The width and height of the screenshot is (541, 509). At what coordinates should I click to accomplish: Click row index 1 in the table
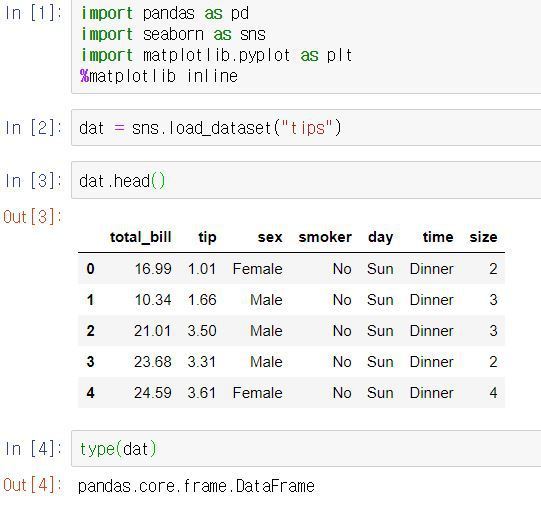tap(90, 300)
